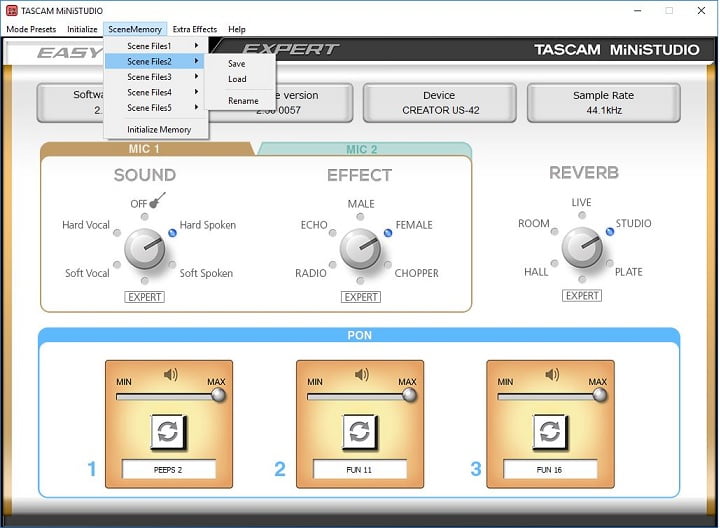Select the HALL reverb dot
Image resolution: width=720 pixels, height=528 pixels.
point(555,263)
